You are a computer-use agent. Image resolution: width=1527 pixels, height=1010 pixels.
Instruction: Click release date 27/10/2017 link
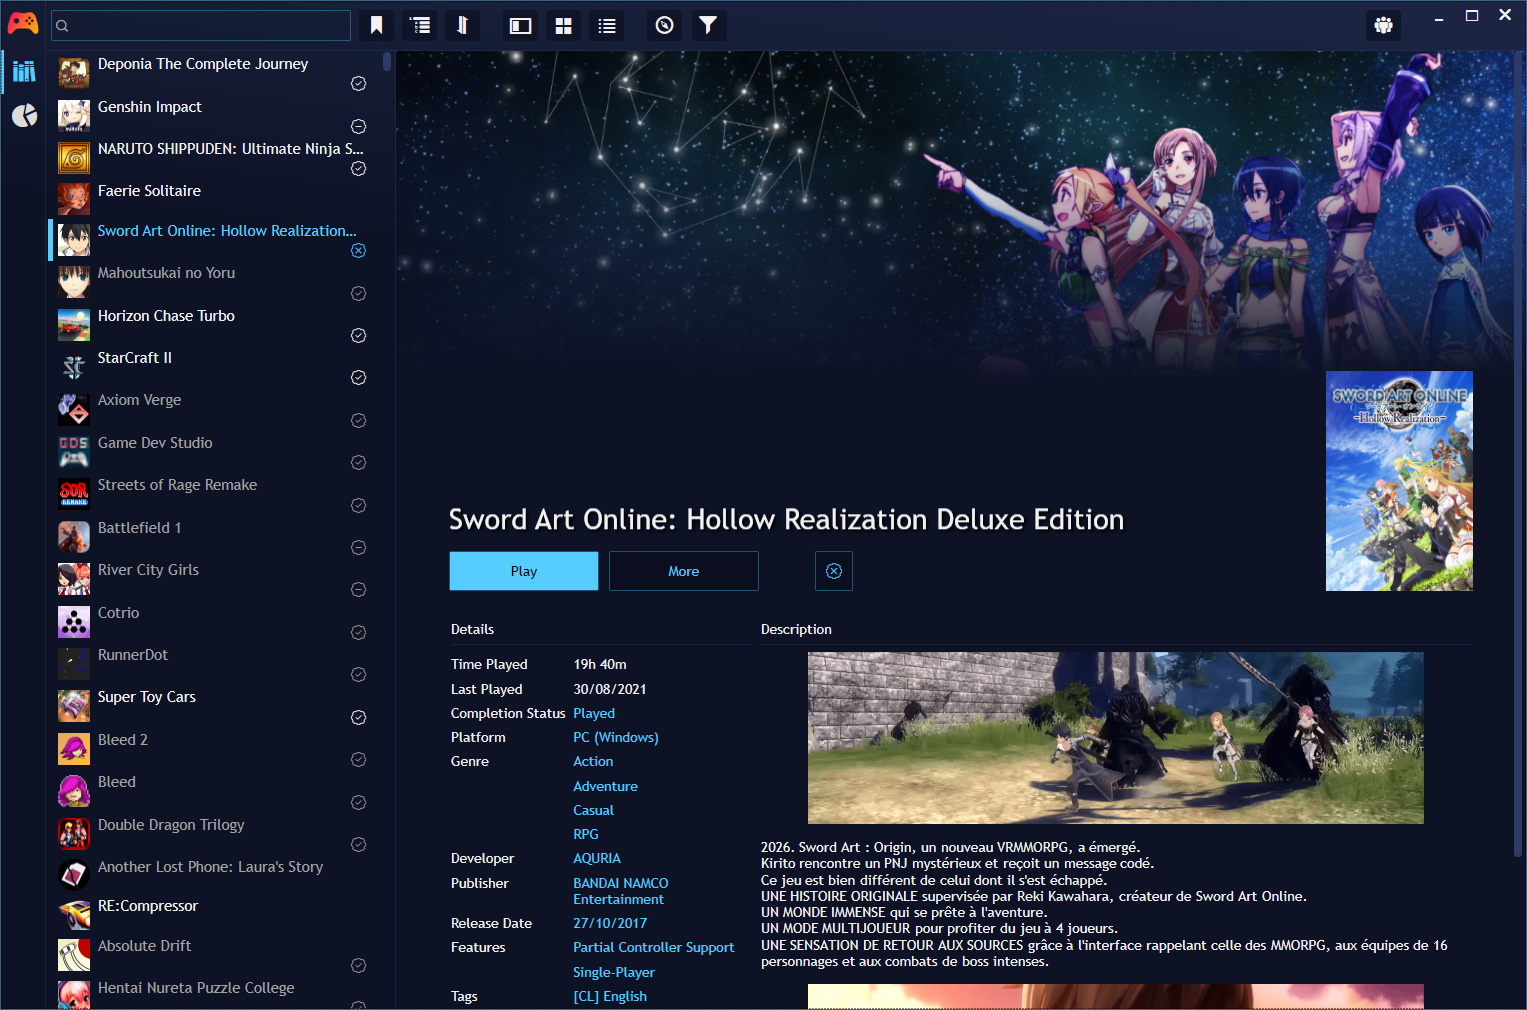(x=610, y=923)
